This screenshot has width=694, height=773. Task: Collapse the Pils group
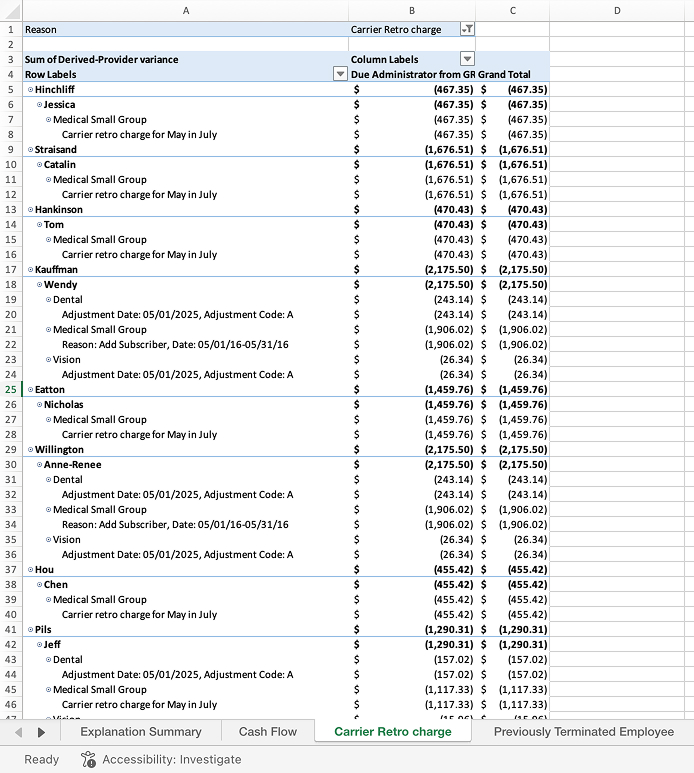[31, 630]
